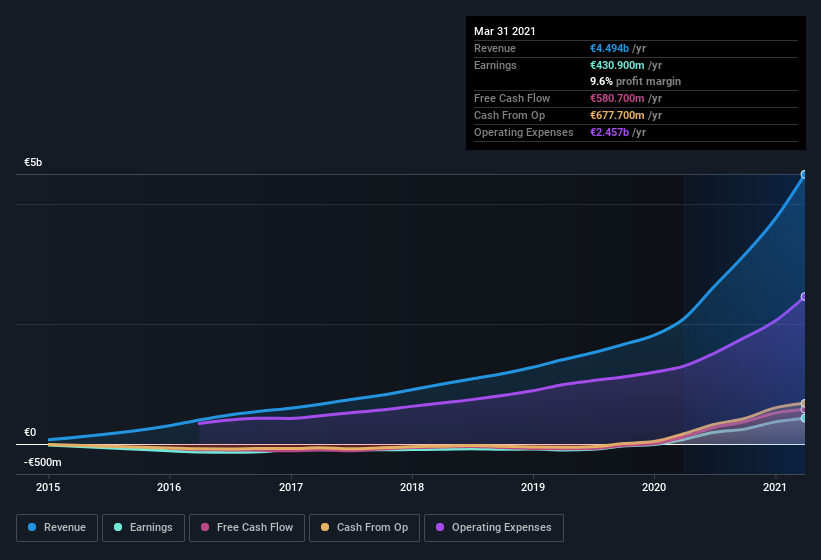Click the Cash From Op endpoint marker

tap(804, 403)
